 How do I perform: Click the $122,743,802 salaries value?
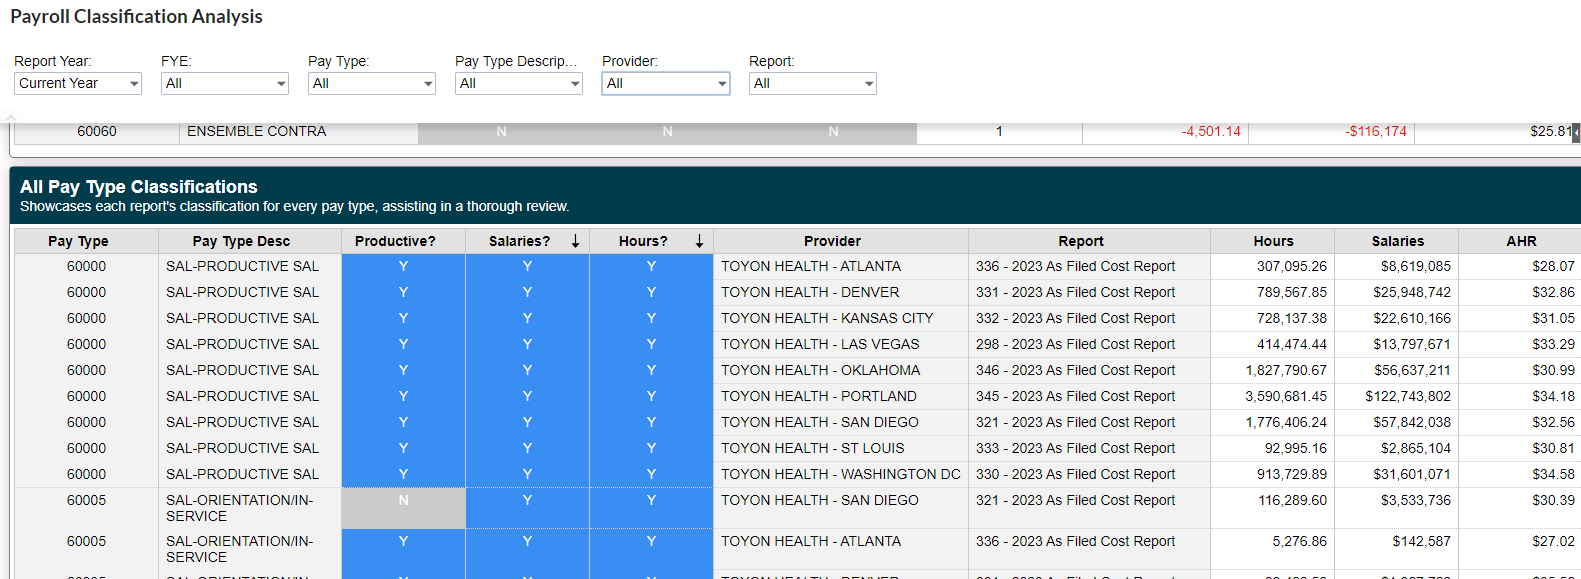1408,396
